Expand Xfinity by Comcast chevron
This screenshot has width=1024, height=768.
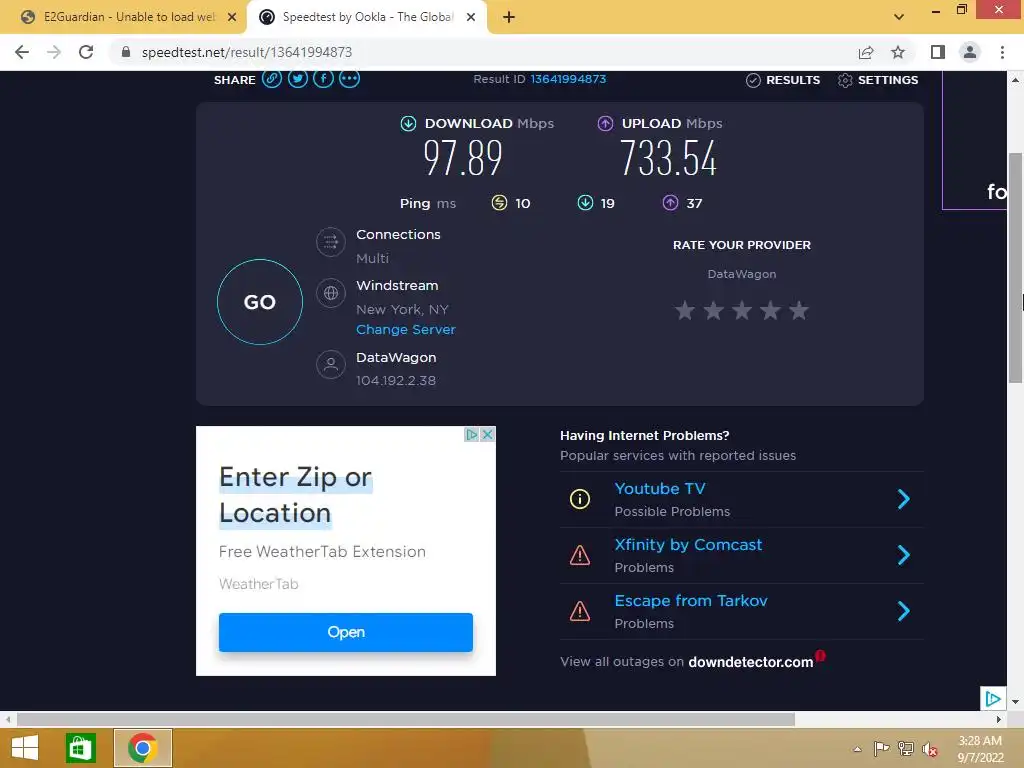(904, 555)
